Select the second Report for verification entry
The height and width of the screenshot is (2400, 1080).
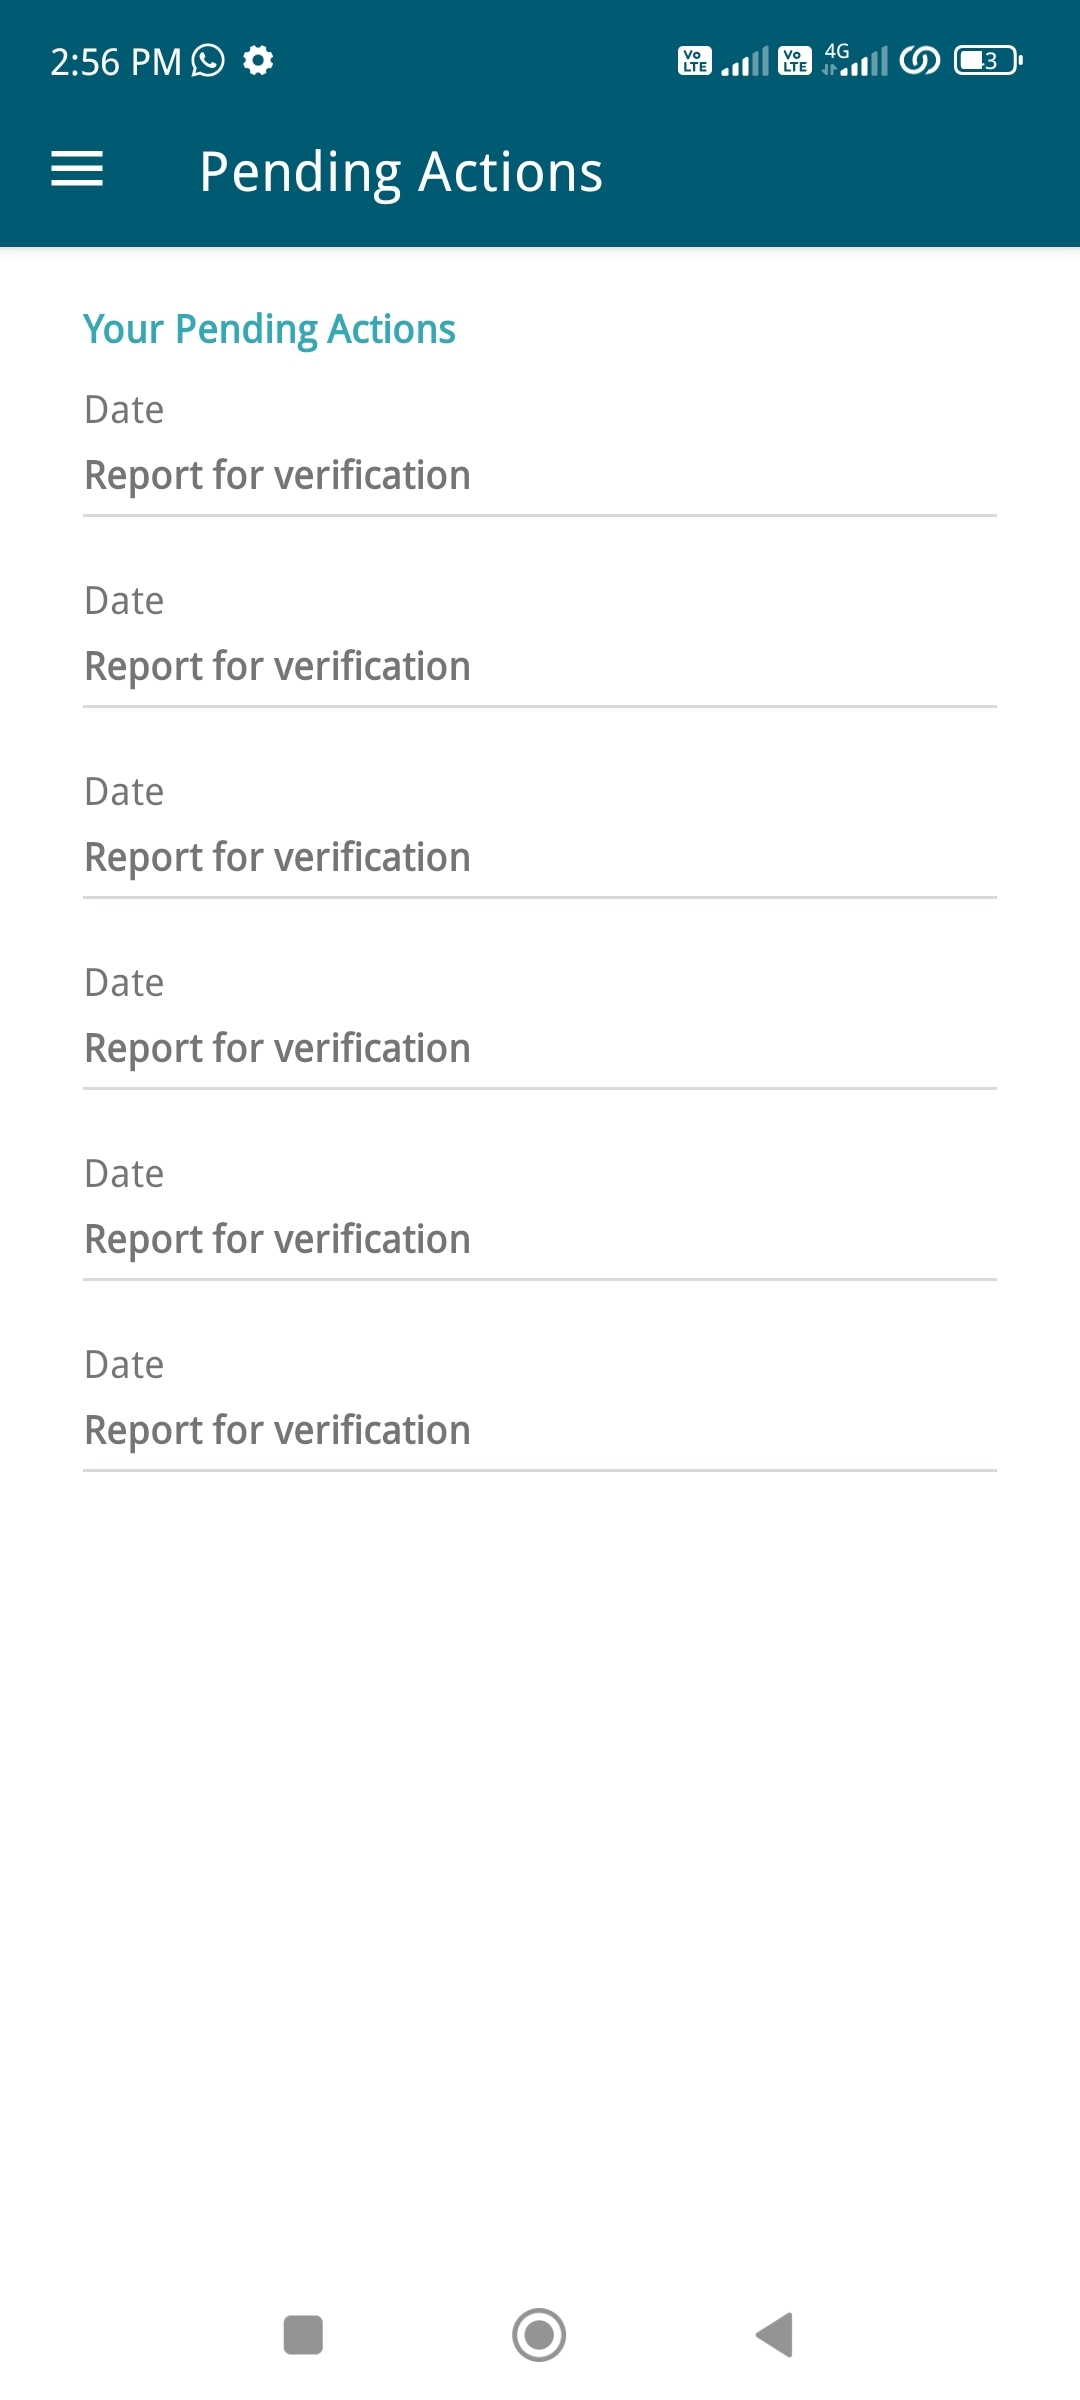point(278,666)
